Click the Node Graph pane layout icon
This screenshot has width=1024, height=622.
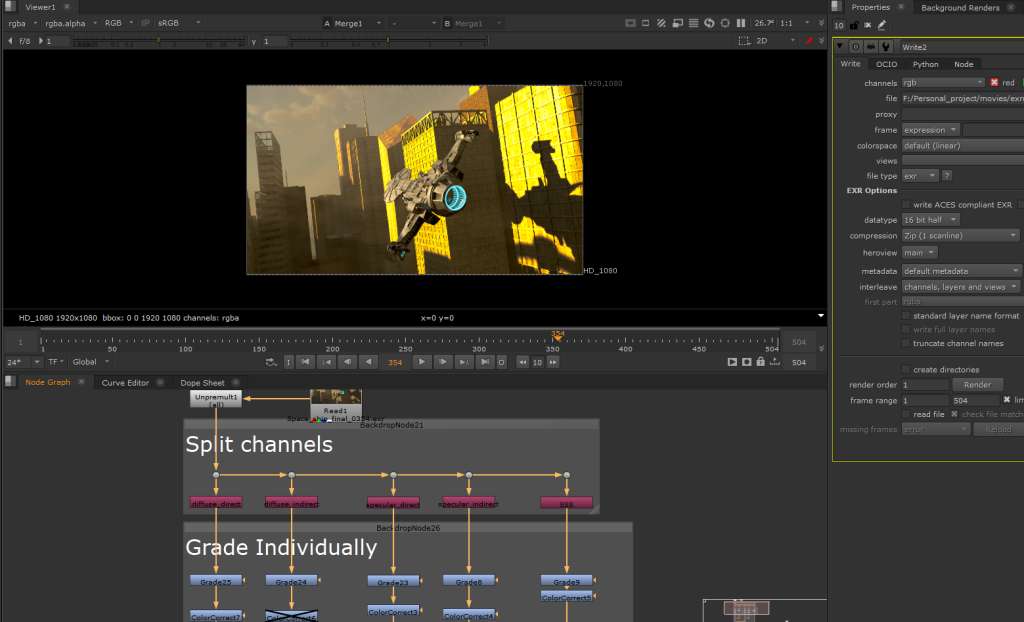click(x=10, y=382)
